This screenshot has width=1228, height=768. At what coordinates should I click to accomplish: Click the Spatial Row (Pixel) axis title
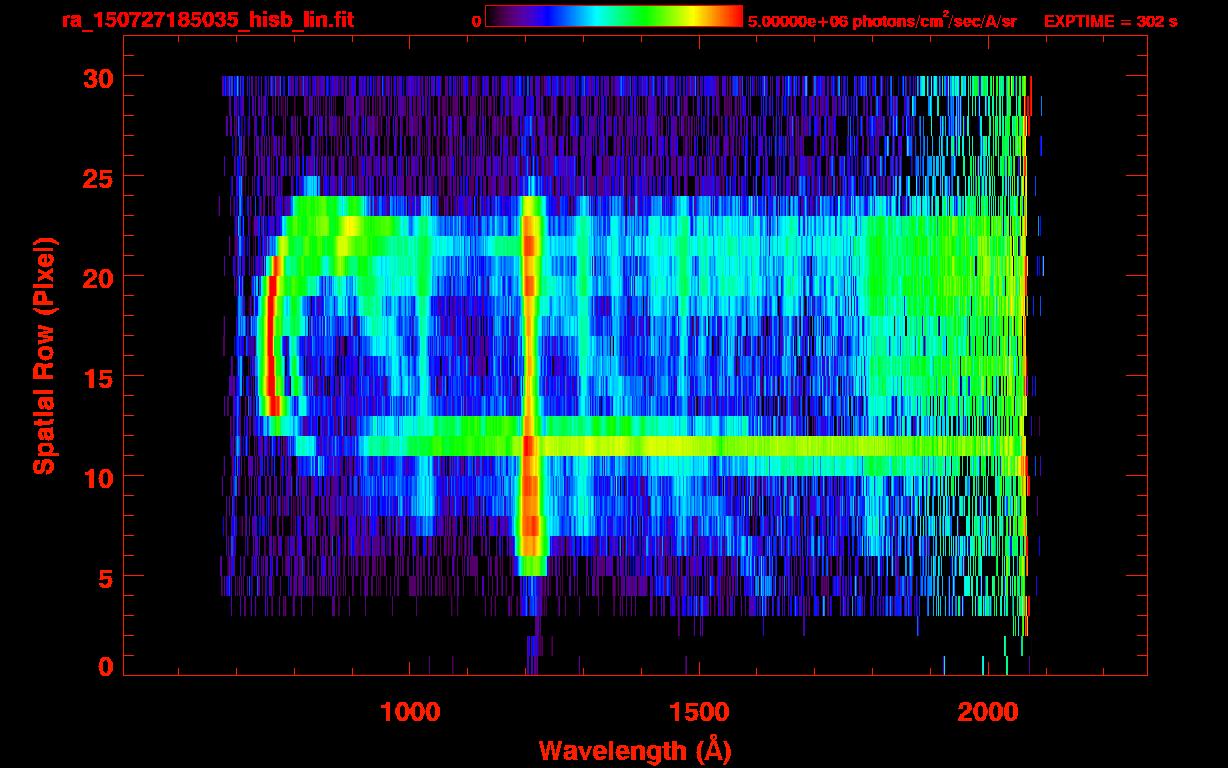tap(43, 356)
